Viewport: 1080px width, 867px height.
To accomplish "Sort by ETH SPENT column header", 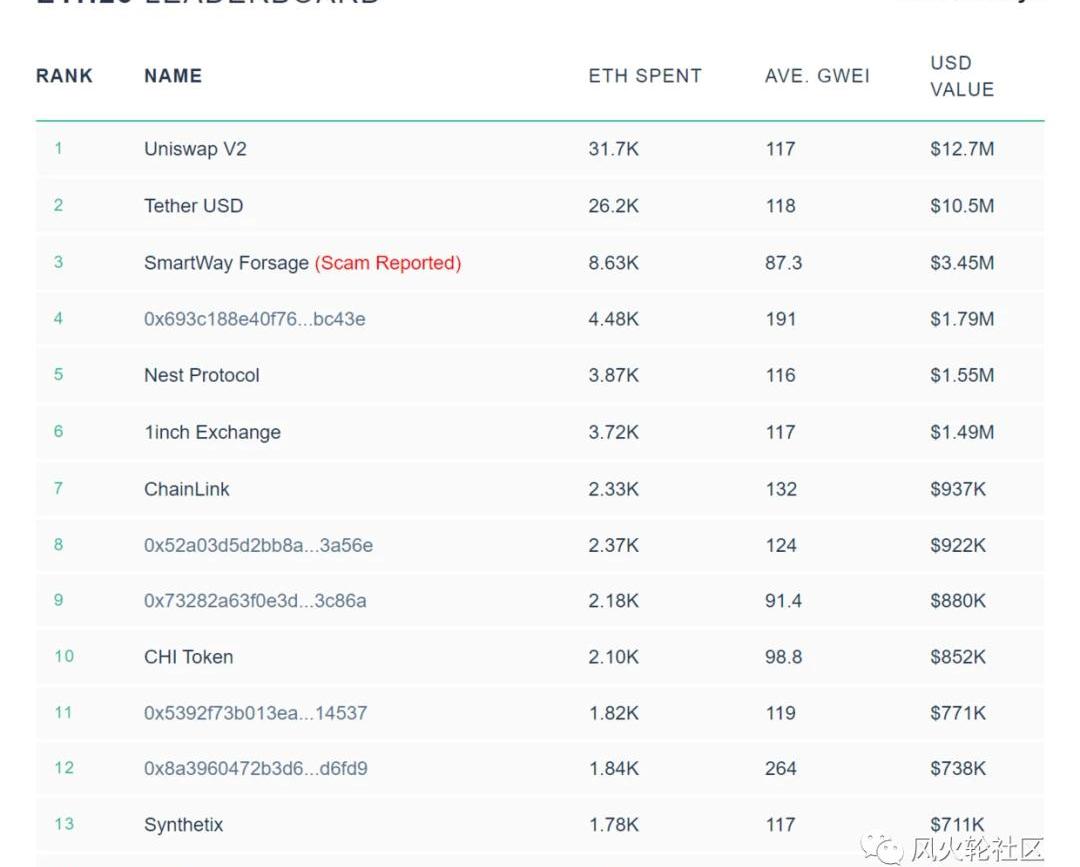I will coord(645,76).
